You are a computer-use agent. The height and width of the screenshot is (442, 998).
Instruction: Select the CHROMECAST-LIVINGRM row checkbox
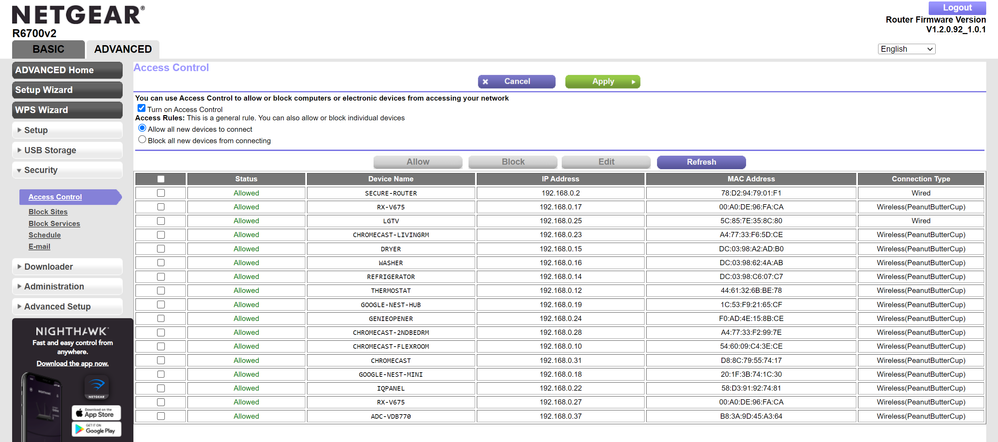pyautogui.click(x=160, y=234)
